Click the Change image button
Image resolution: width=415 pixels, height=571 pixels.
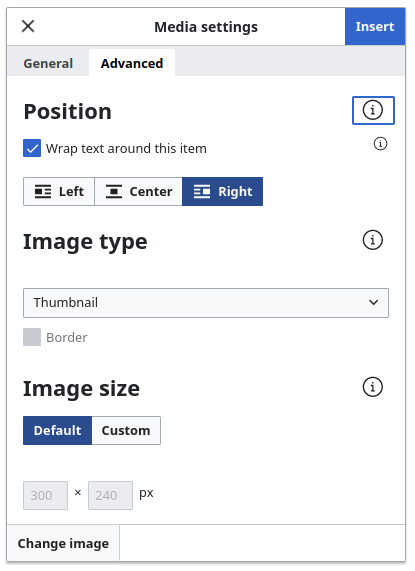point(63,543)
